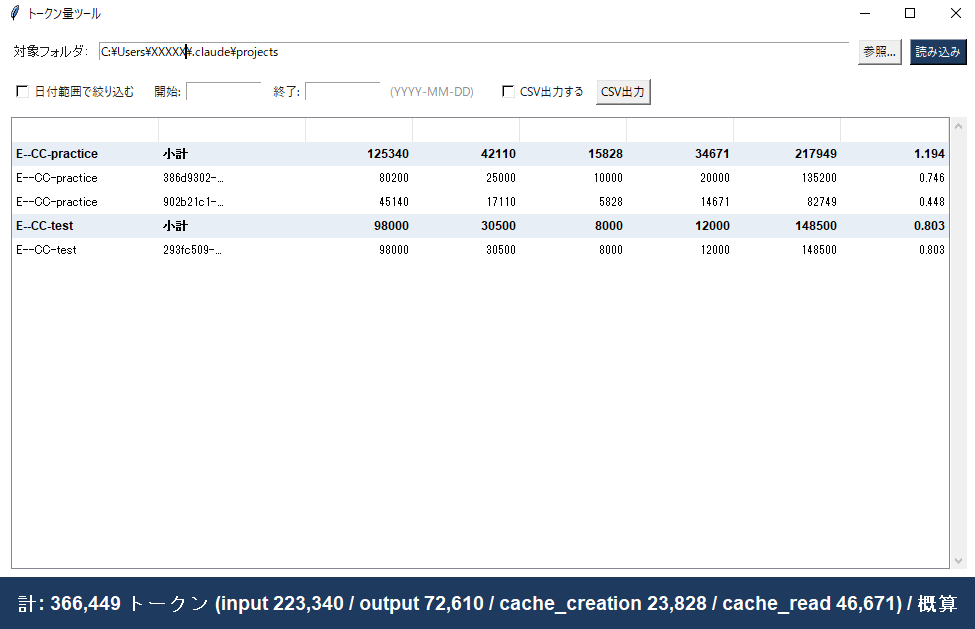The height and width of the screenshot is (629, 975).
Task: Click the value 15828 in the table
Action: (x=606, y=154)
